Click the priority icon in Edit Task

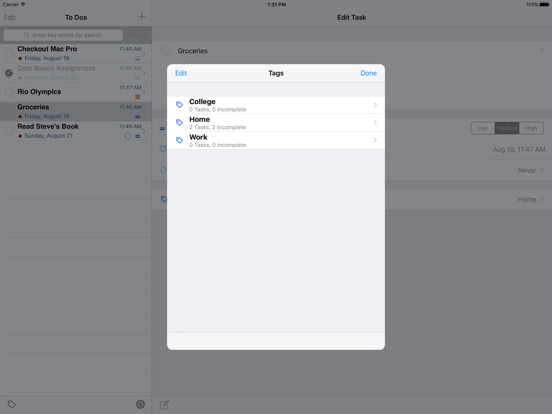[x=162, y=128]
